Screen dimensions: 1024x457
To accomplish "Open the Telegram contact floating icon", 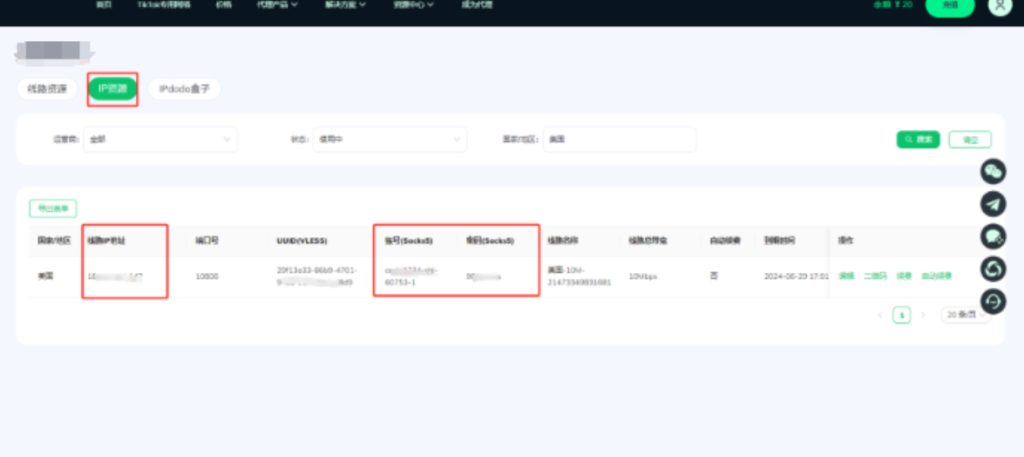I will (x=993, y=204).
